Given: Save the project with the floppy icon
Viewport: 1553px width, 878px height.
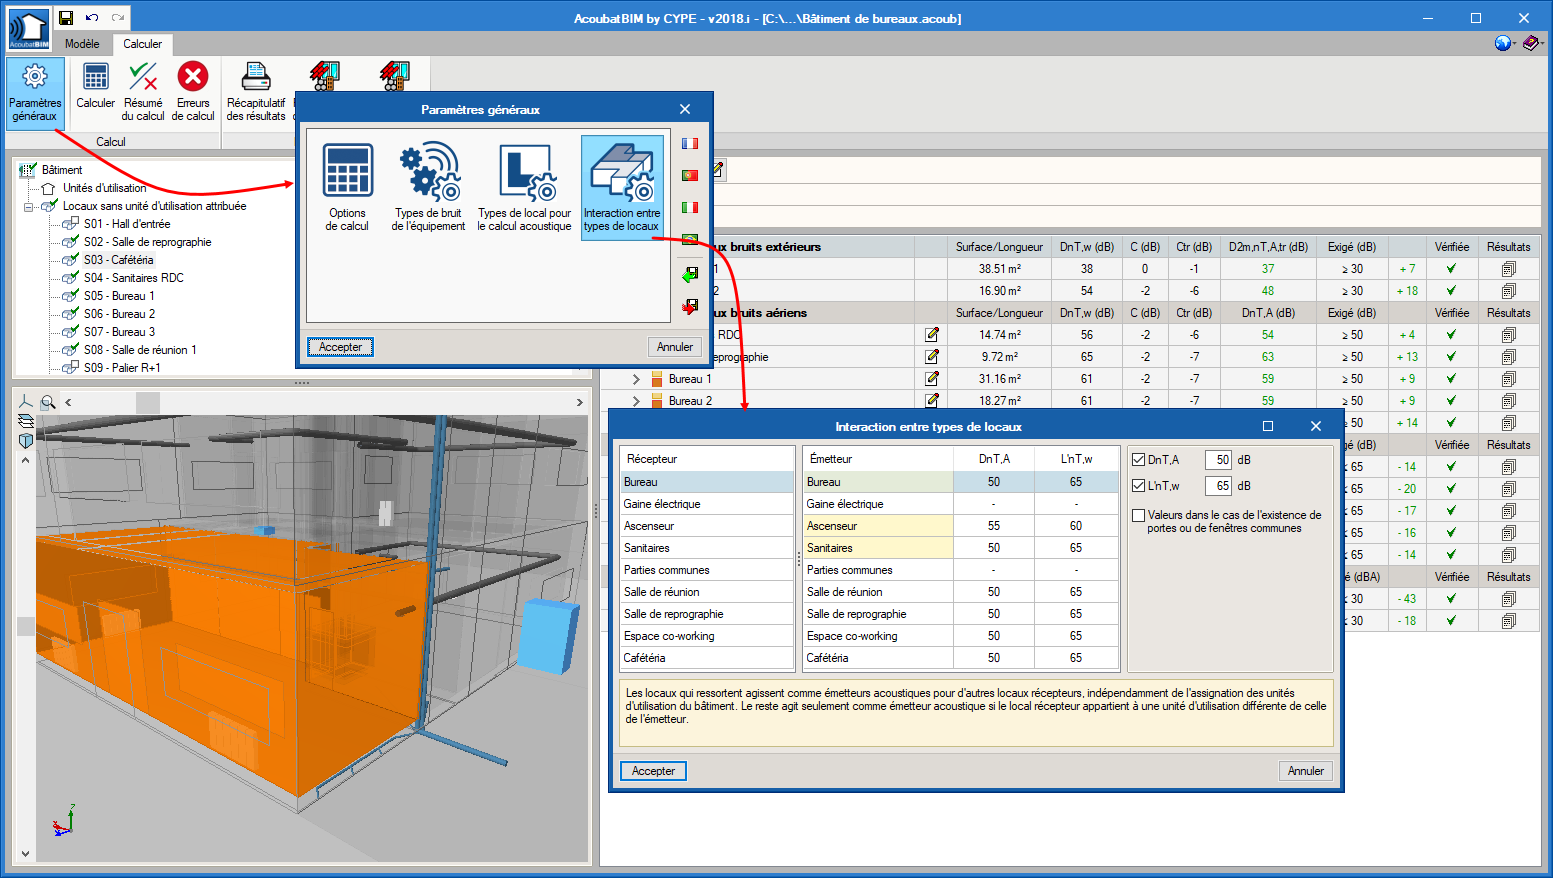Looking at the screenshot, I should click(65, 18).
